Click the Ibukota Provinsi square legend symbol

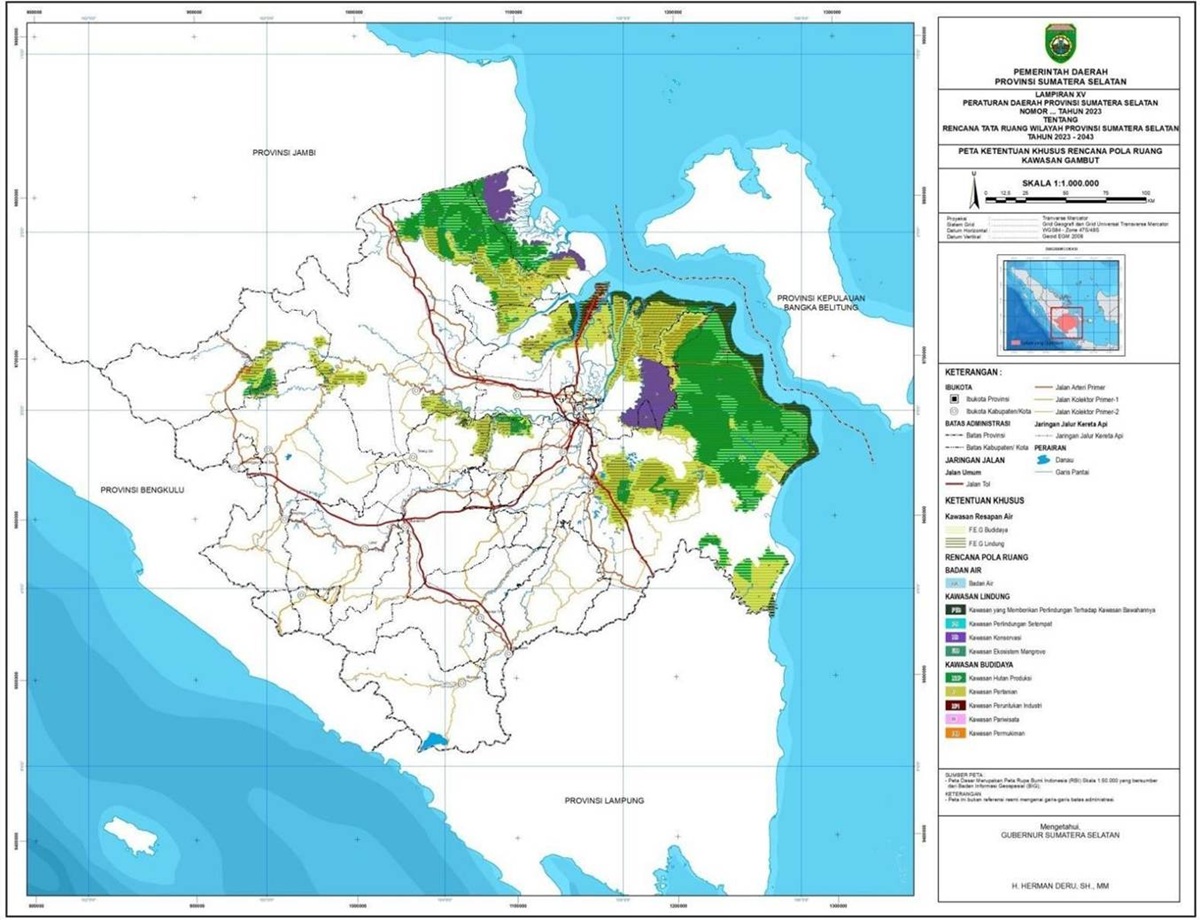955,397
